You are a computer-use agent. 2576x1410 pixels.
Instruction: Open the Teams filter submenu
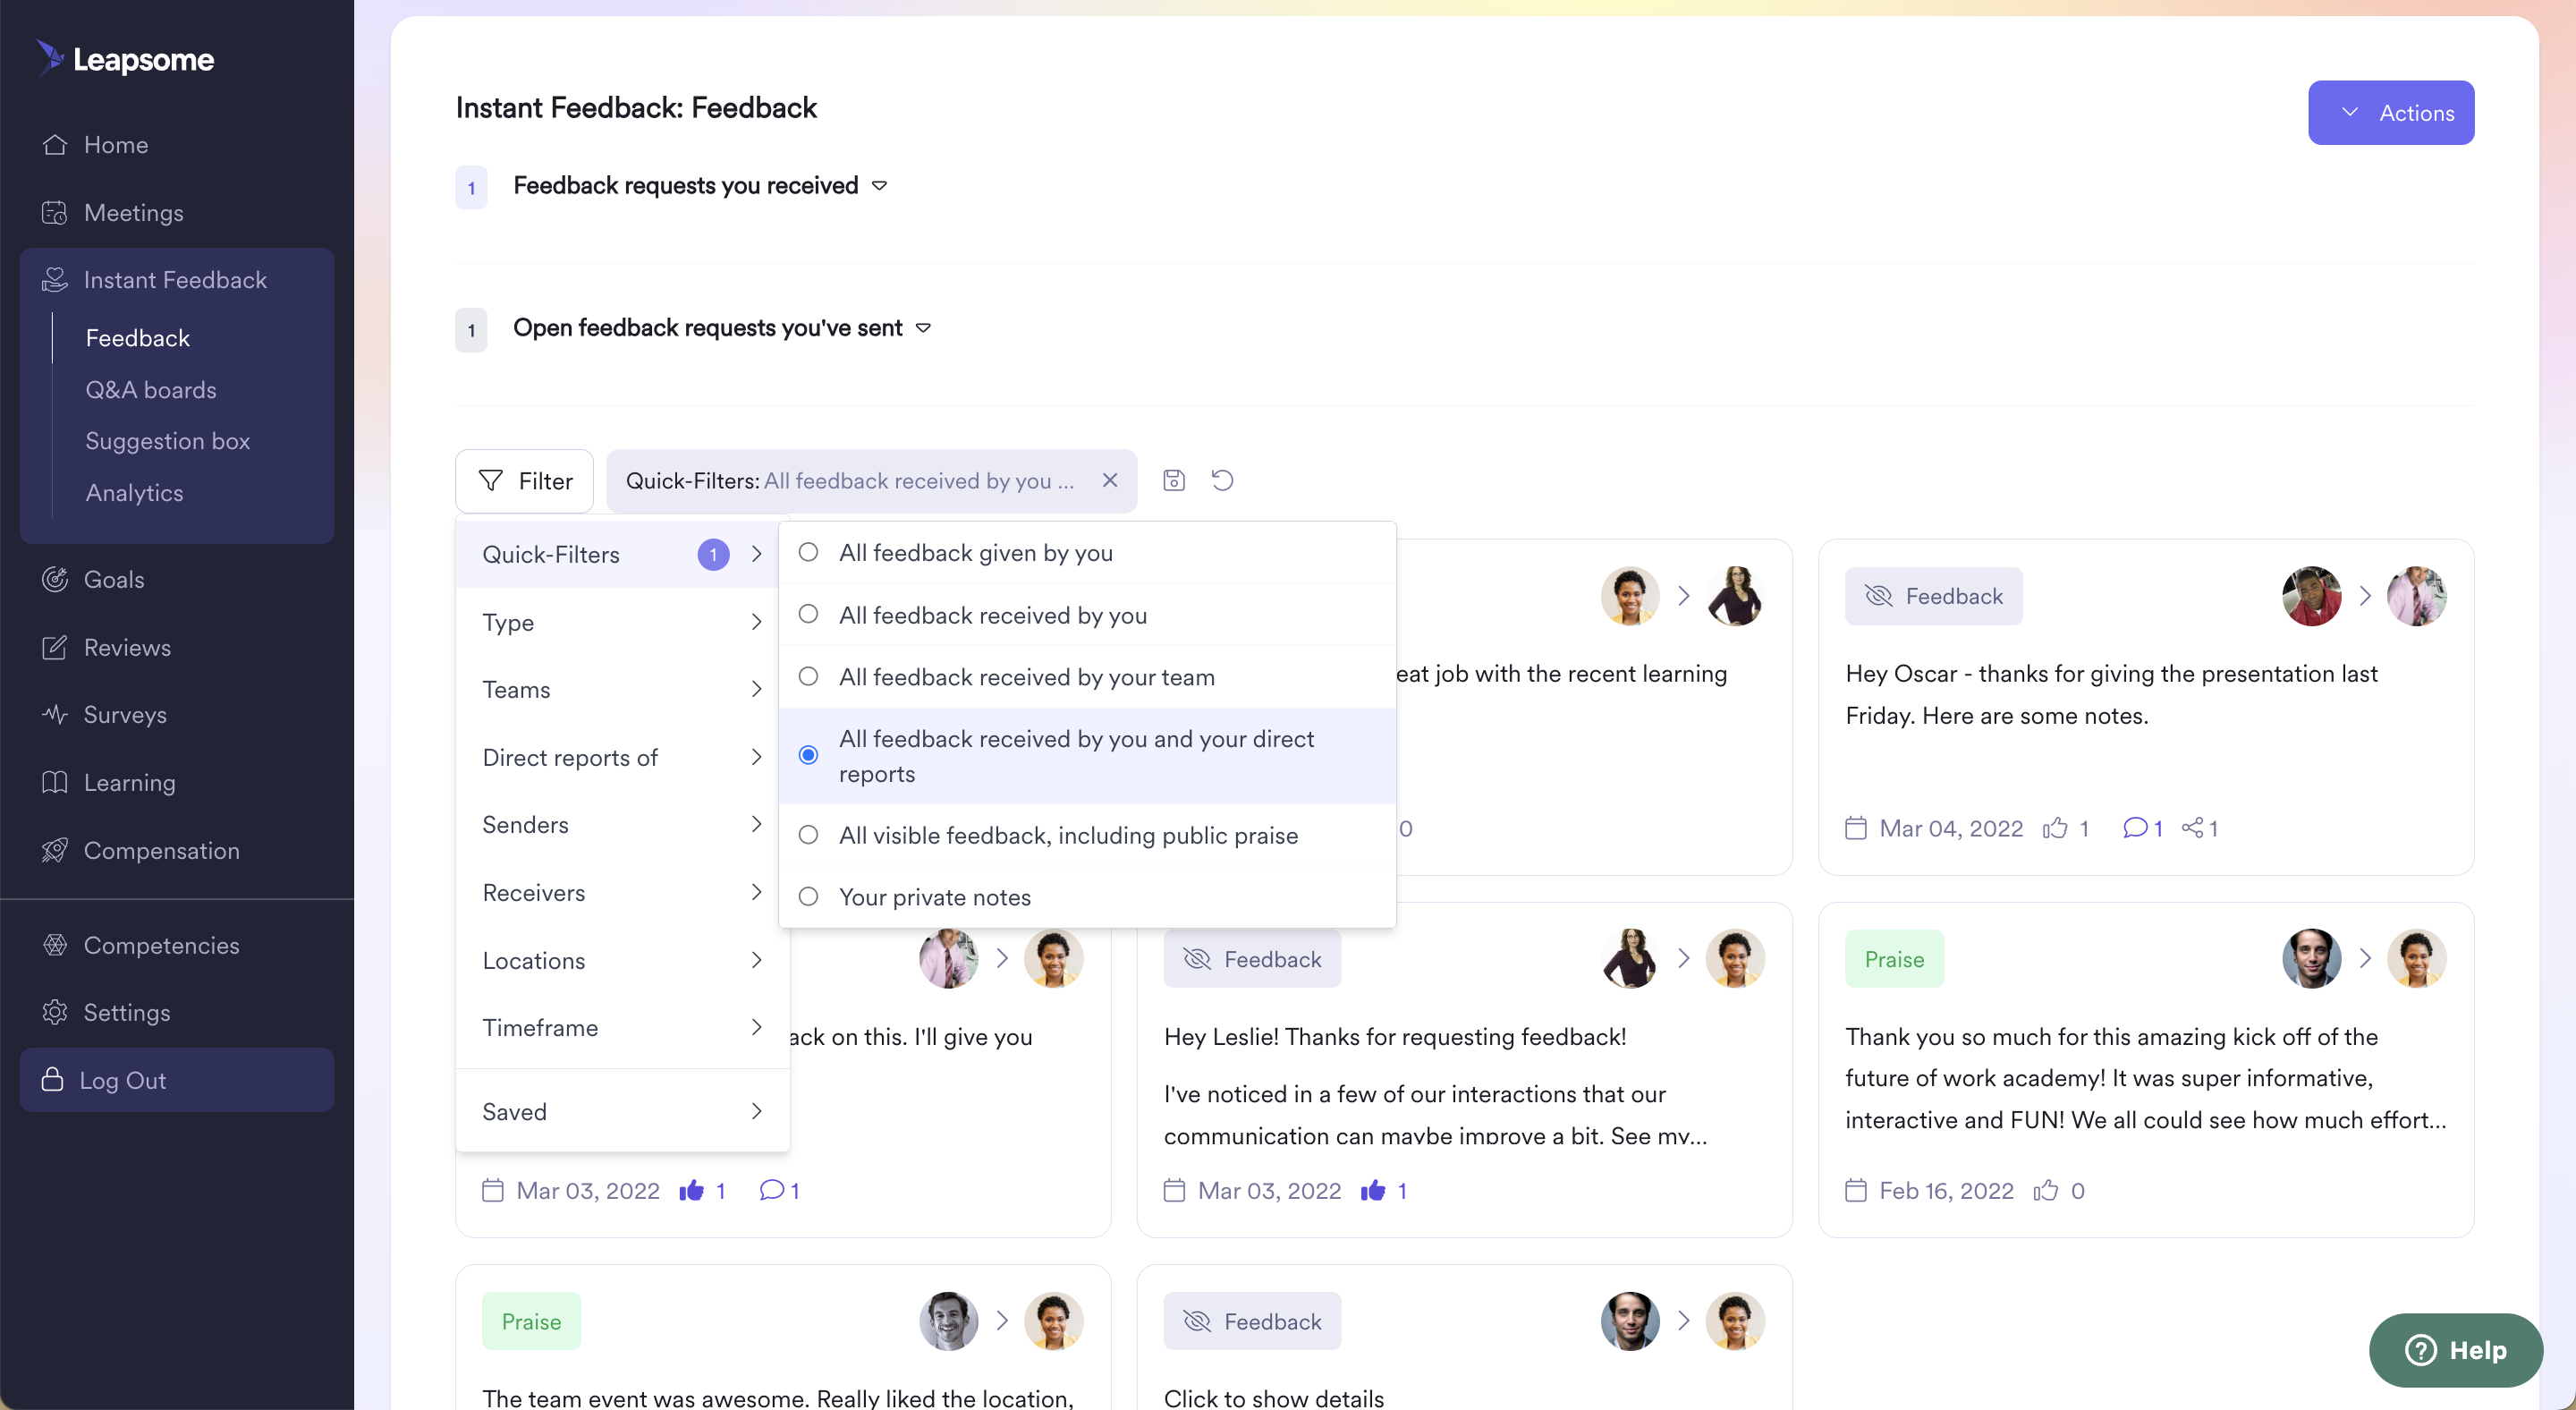click(x=622, y=689)
